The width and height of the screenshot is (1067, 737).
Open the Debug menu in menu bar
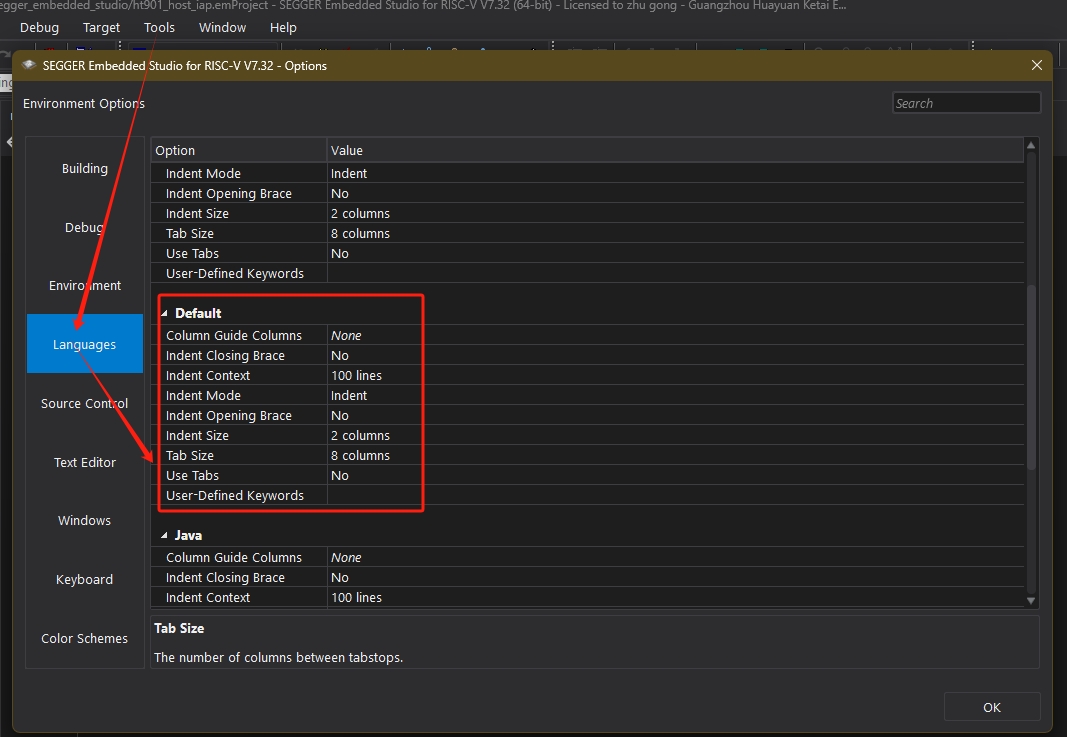[39, 27]
